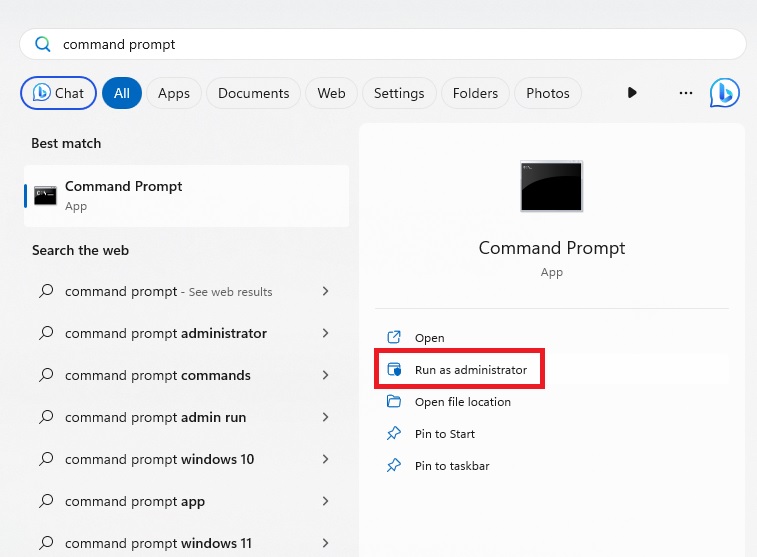Click the 'Best match' heading text

(66, 143)
